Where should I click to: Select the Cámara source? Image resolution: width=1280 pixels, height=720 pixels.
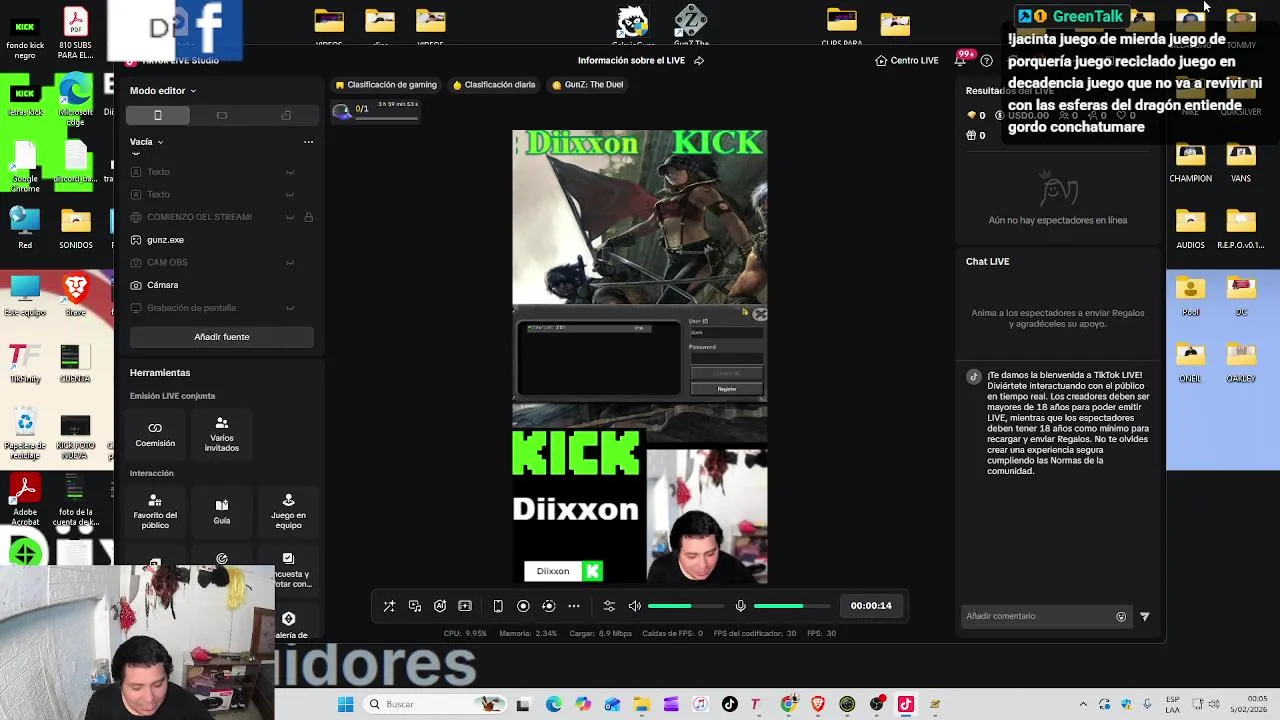[221, 285]
